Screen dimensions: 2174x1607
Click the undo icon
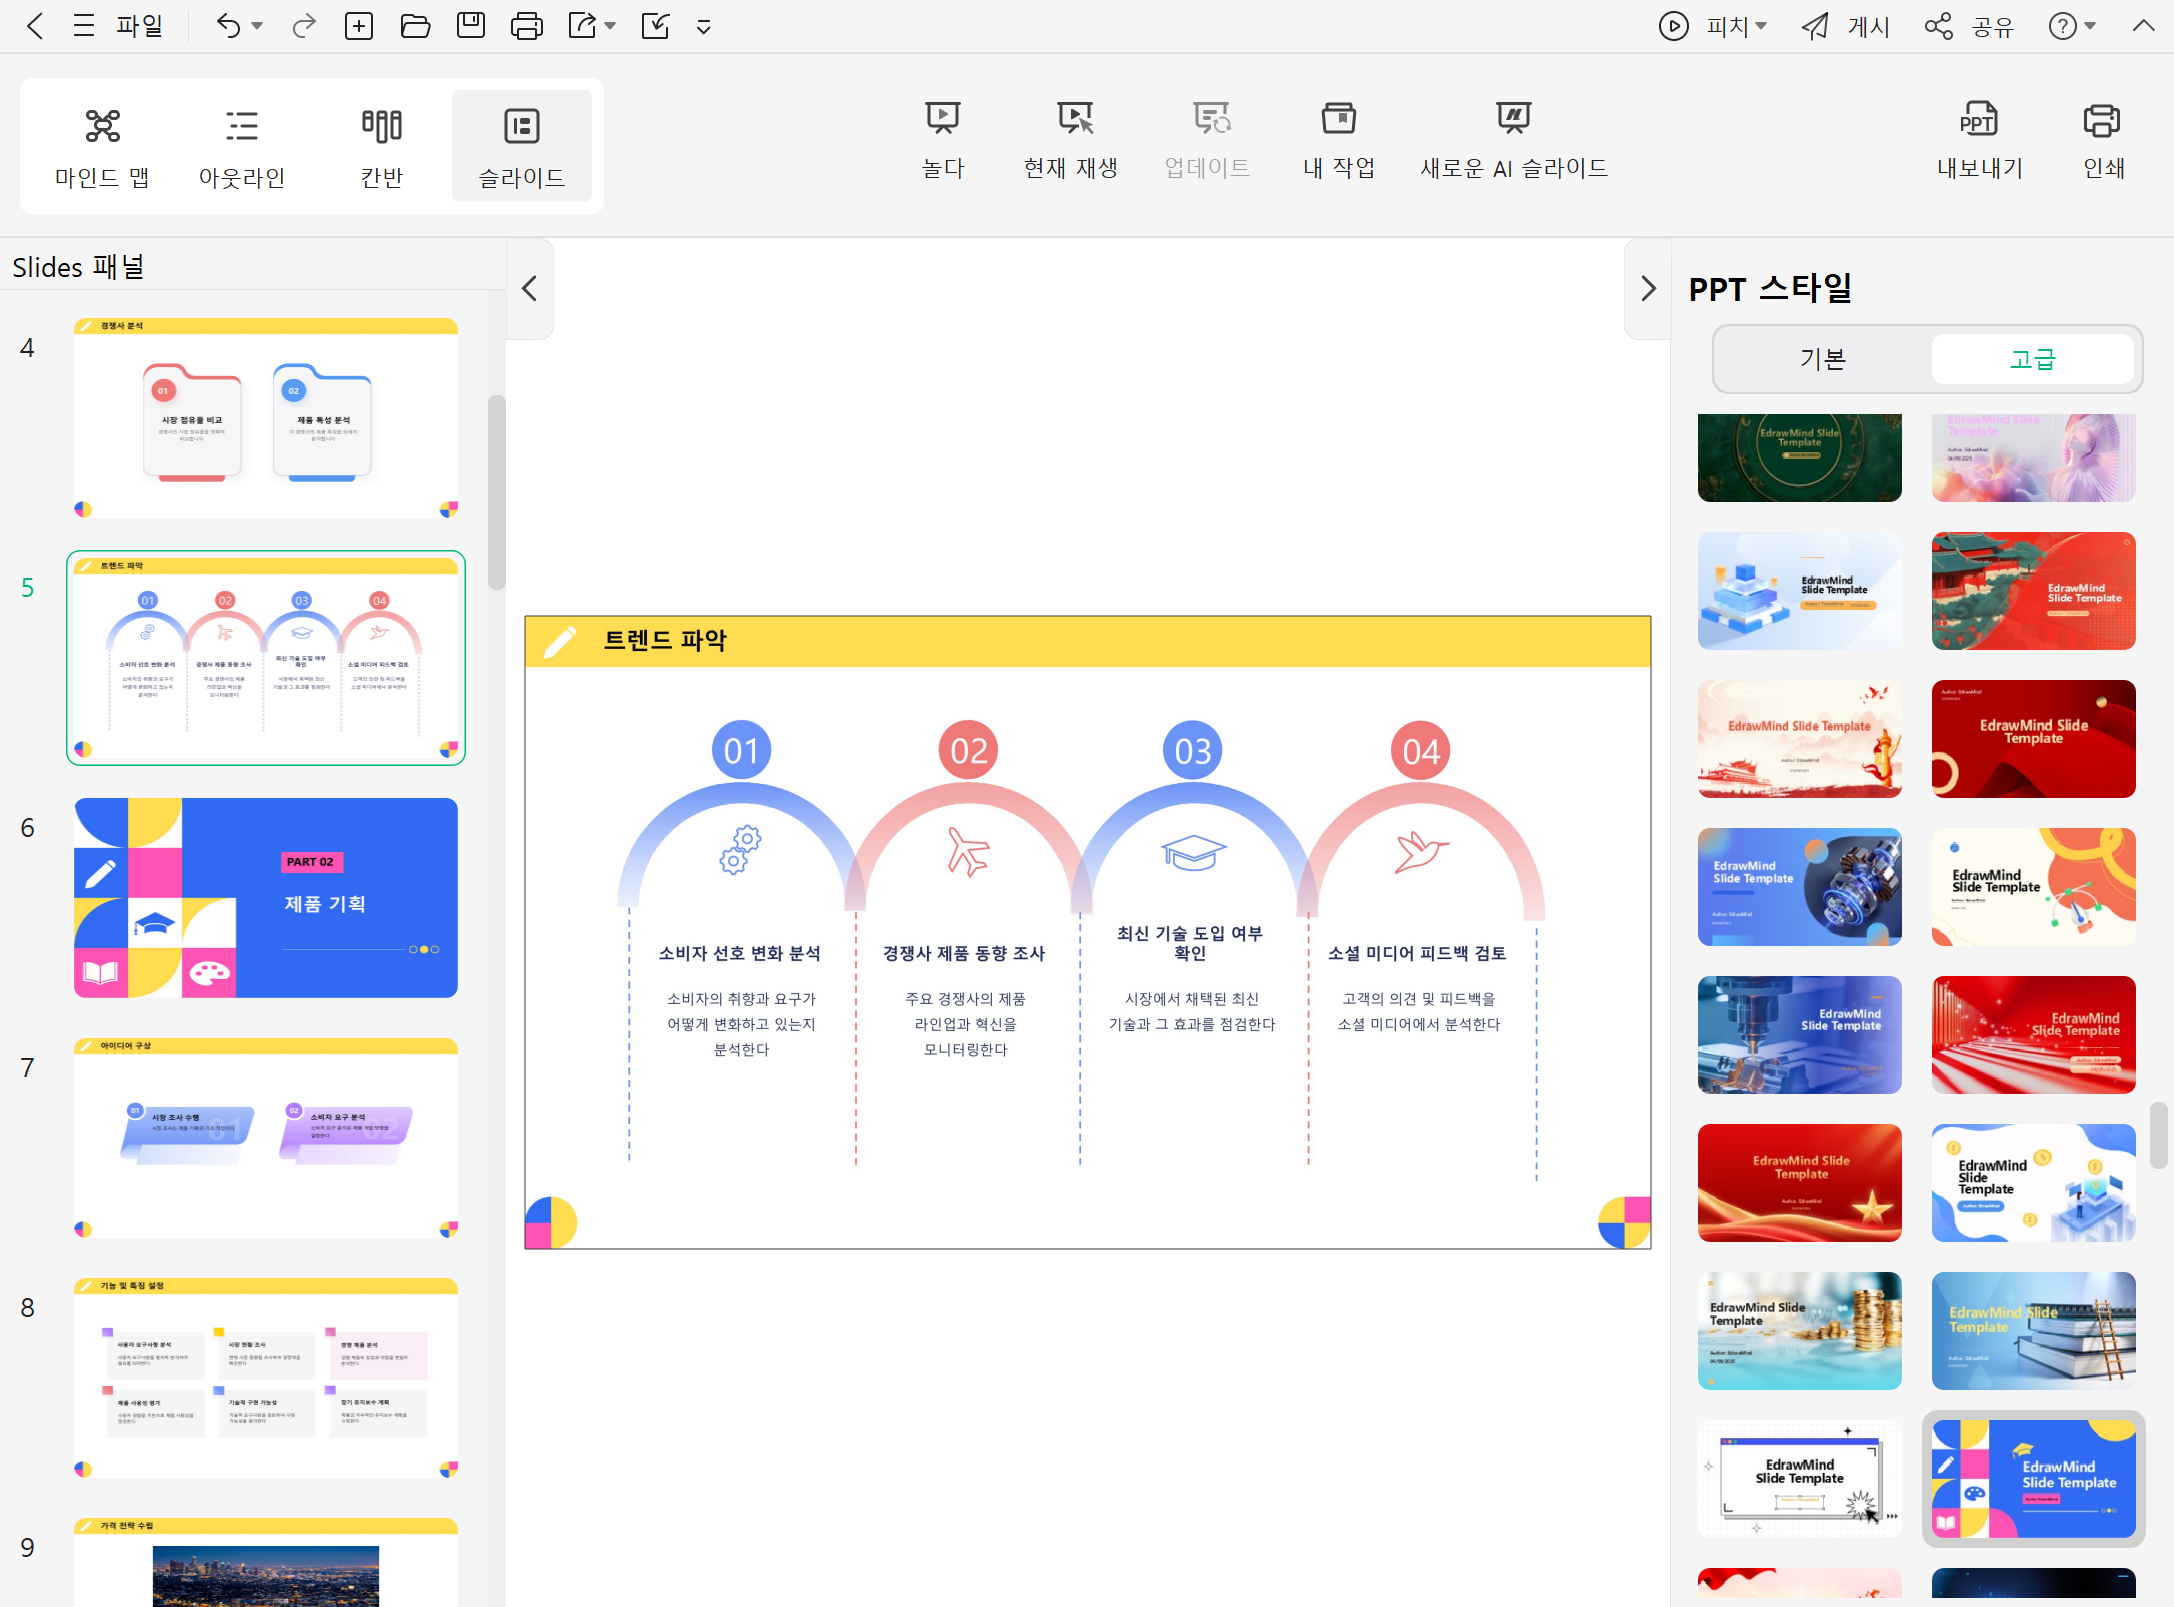(228, 26)
